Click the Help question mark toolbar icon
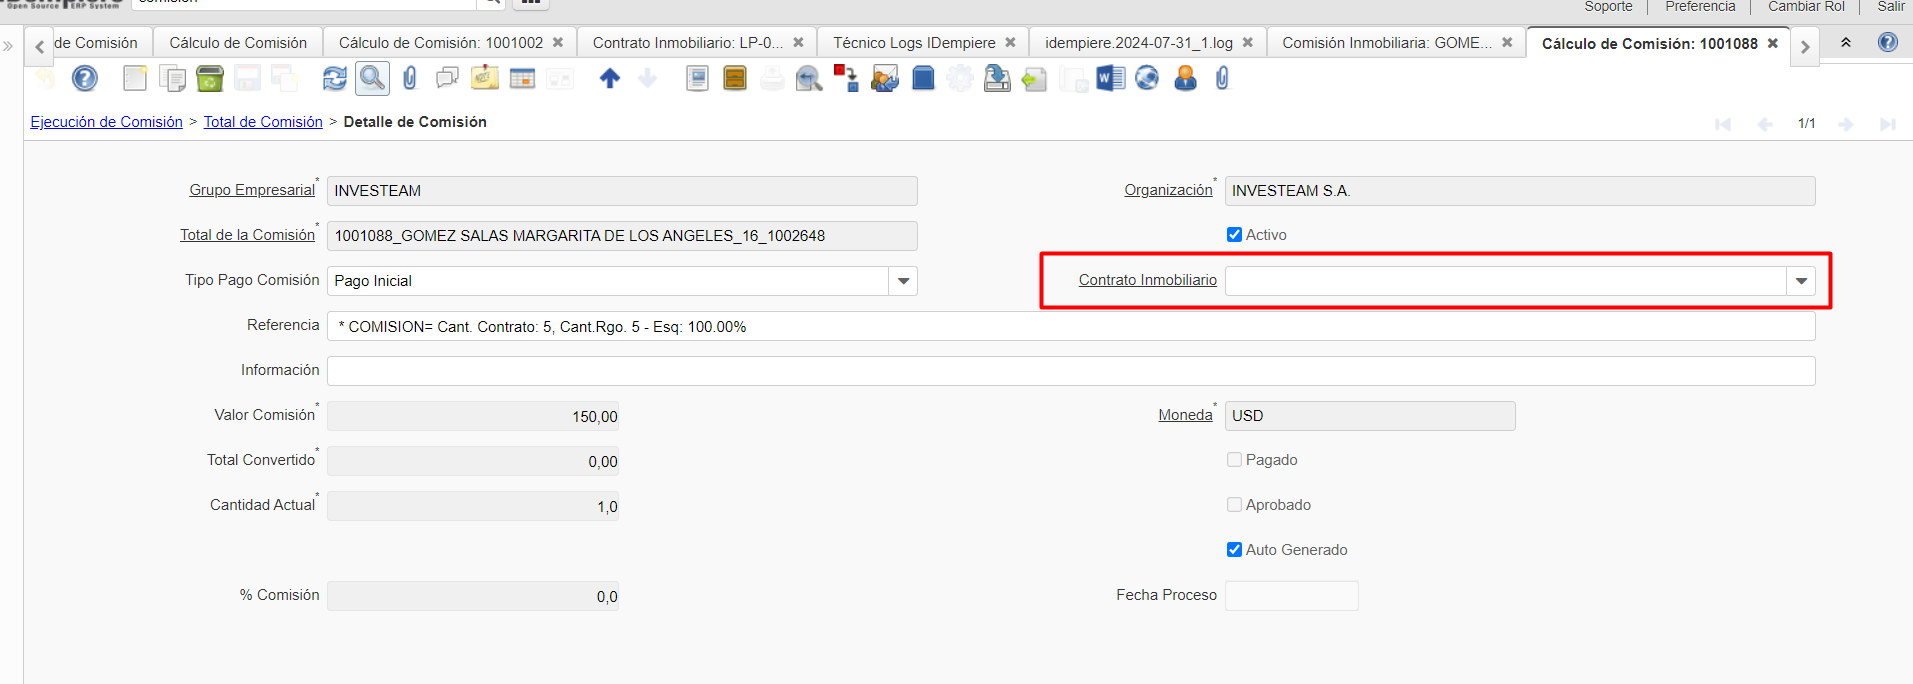Screen dimensions: 1913x684 85,78
